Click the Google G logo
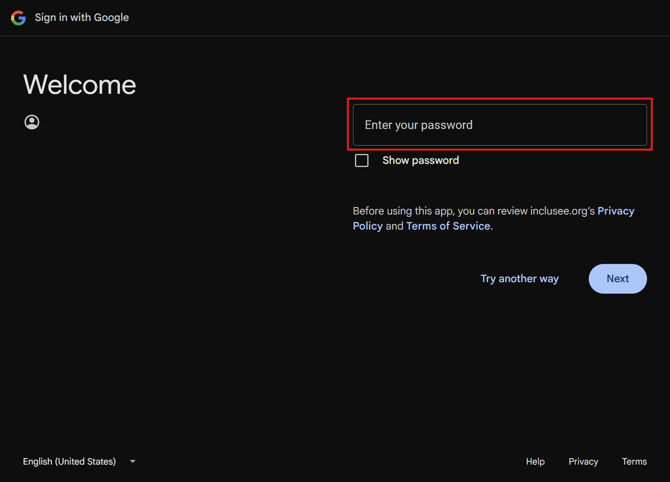 (x=18, y=18)
